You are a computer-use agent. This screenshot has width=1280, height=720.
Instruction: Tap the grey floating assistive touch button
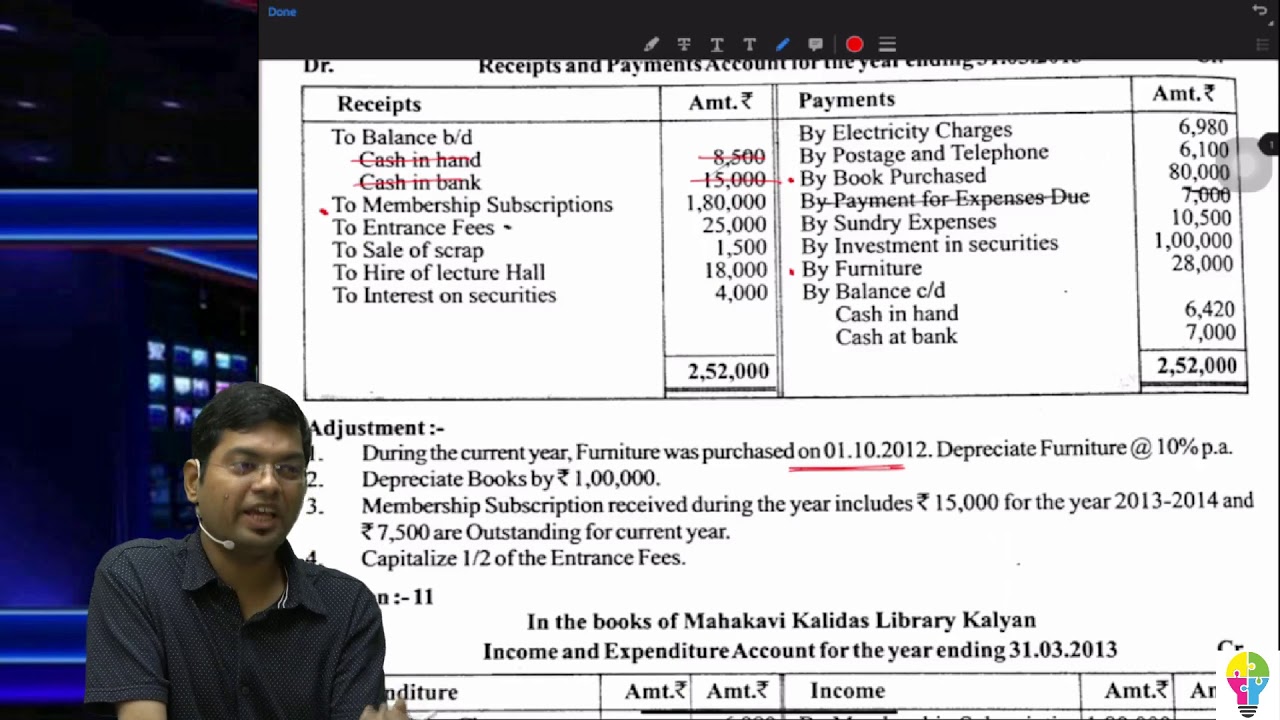point(1244,164)
